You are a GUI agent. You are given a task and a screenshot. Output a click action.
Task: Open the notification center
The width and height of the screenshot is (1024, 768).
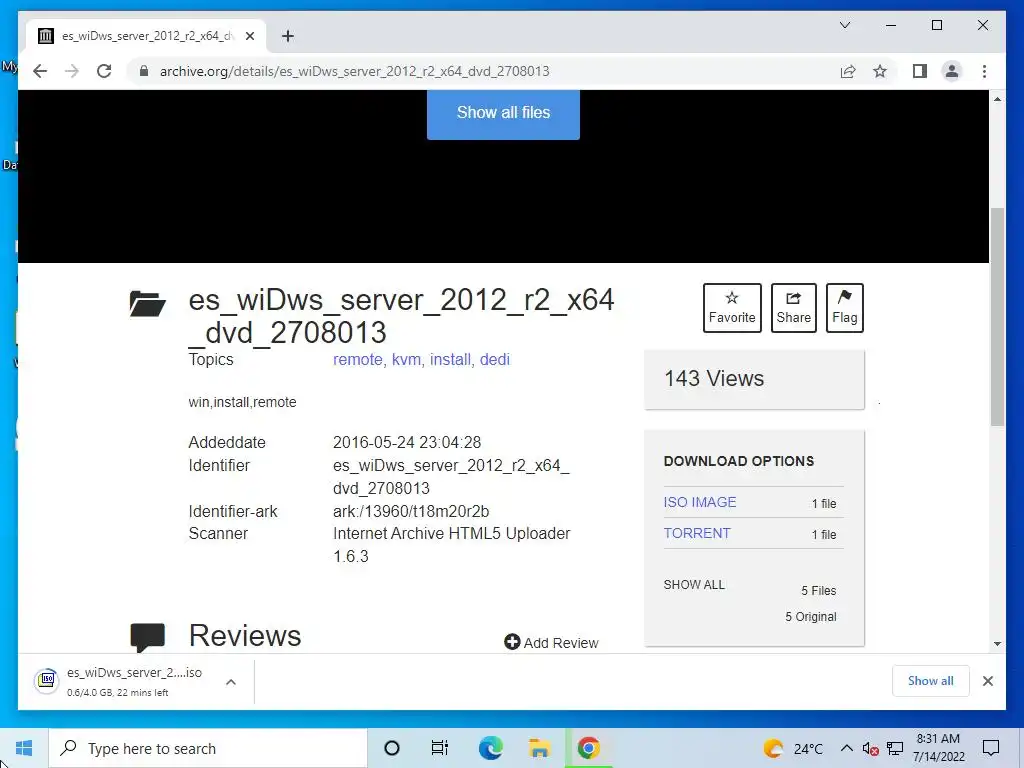click(991, 748)
